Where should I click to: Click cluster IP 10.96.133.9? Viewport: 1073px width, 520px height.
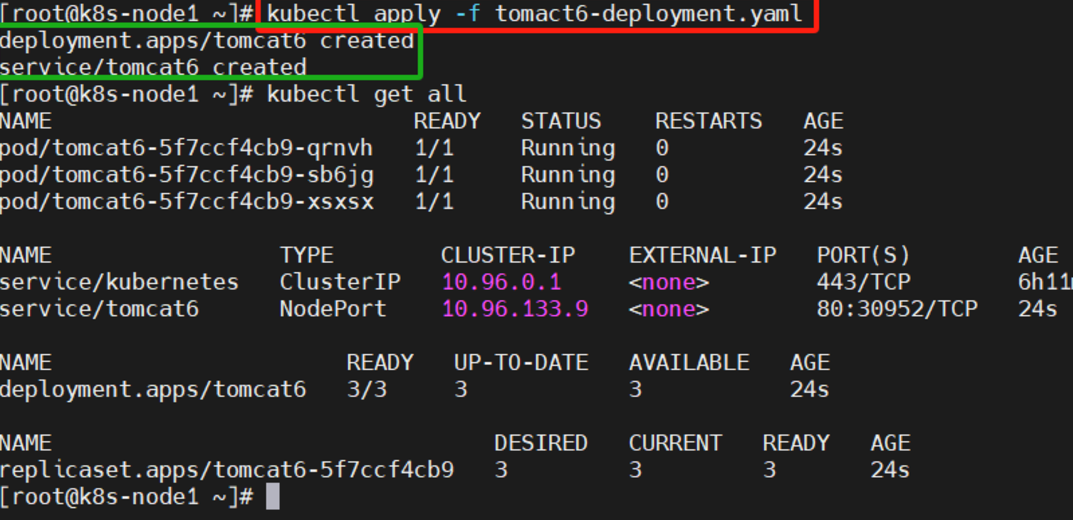515,309
